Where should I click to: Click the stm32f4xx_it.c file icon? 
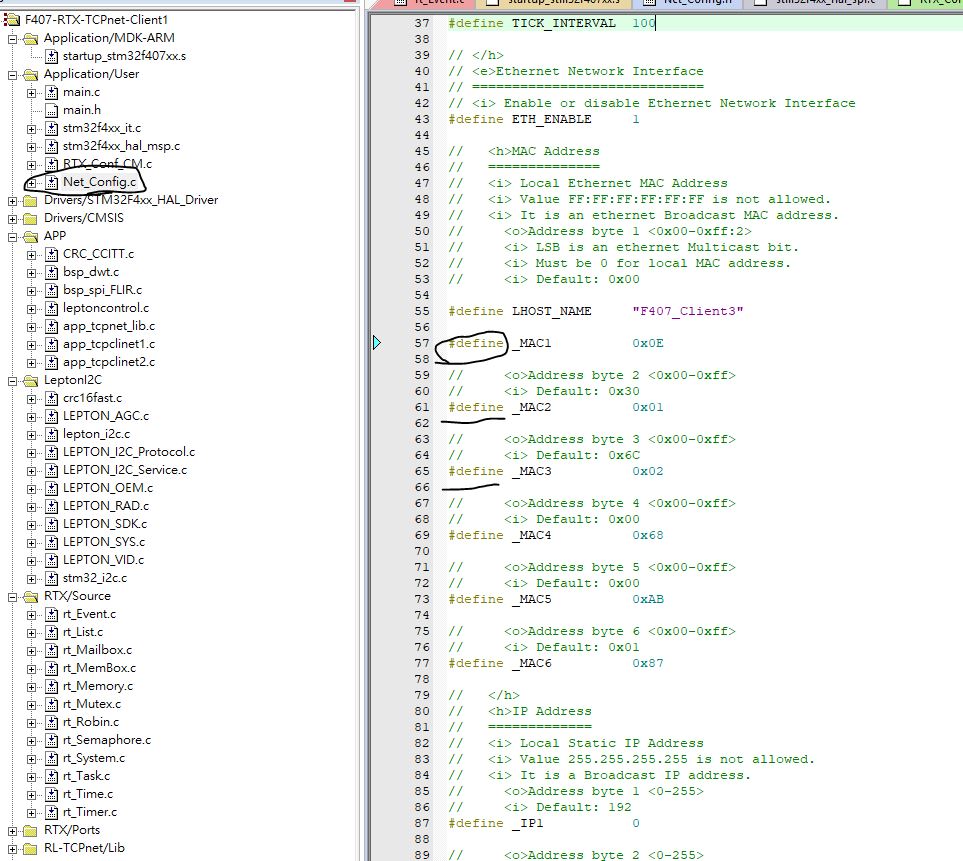[x=52, y=128]
